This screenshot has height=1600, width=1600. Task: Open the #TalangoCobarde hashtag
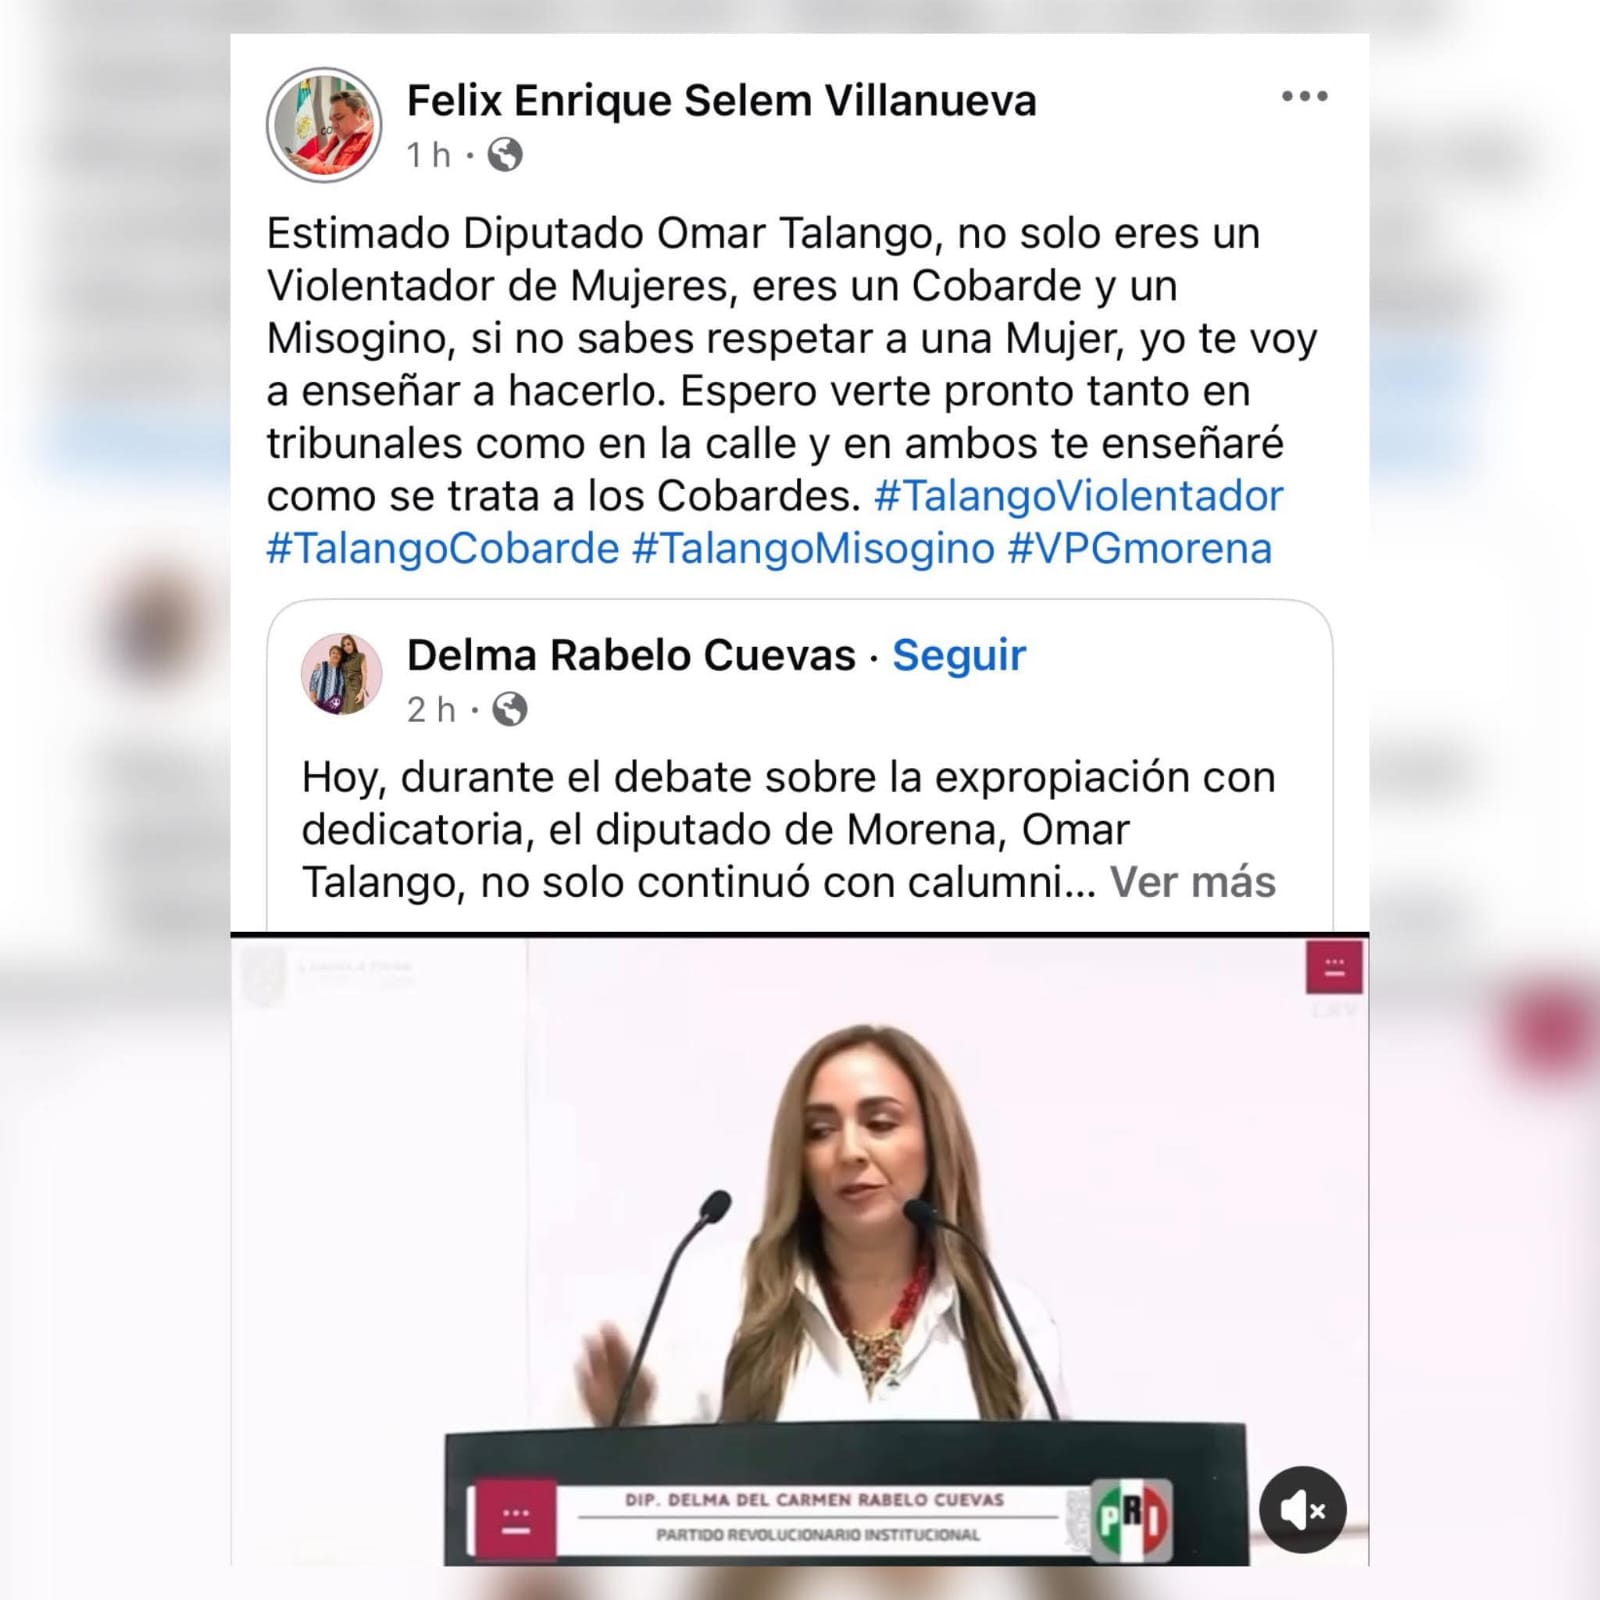[x=443, y=549]
